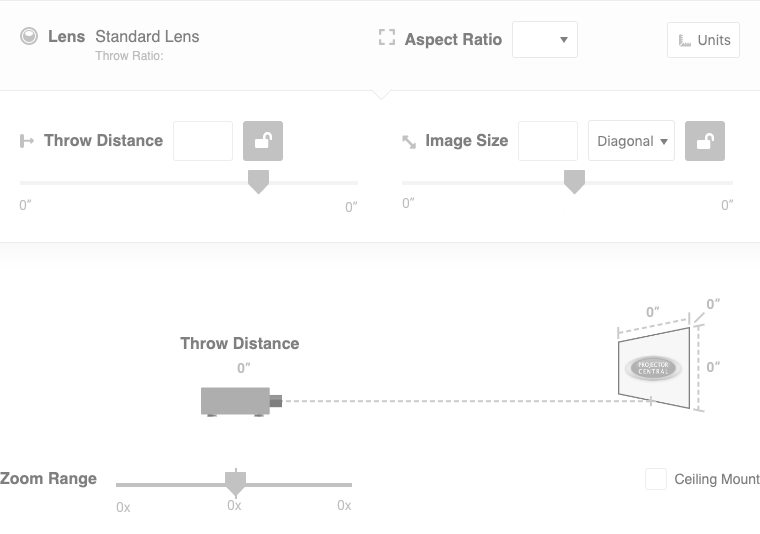This screenshot has height=534, width=760.
Task: Click the Aspect Ratio dropdown arrow
Action: (x=564, y=40)
